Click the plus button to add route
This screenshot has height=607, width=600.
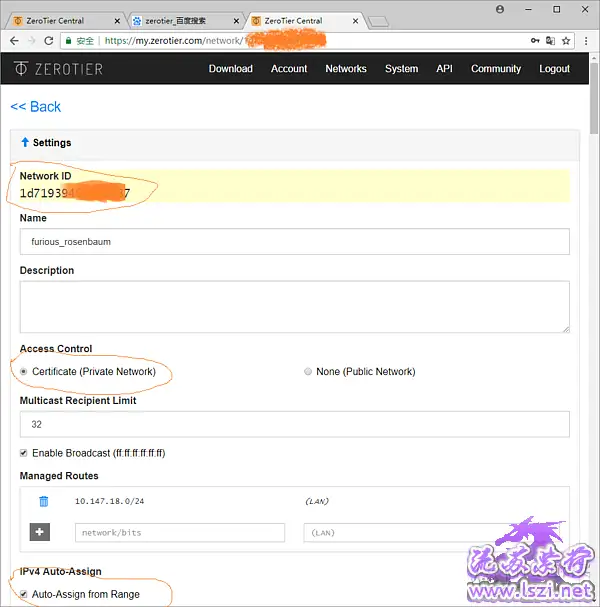pyautogui.click(x=40, y=532)
